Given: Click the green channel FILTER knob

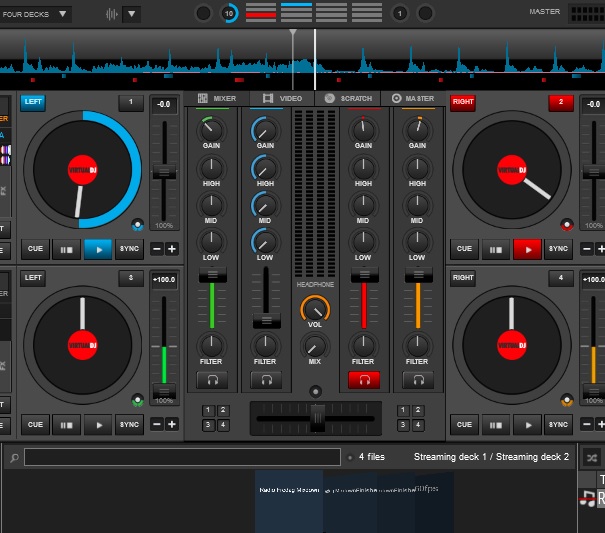Looking at the screenshot, I should tap(211, 346).
